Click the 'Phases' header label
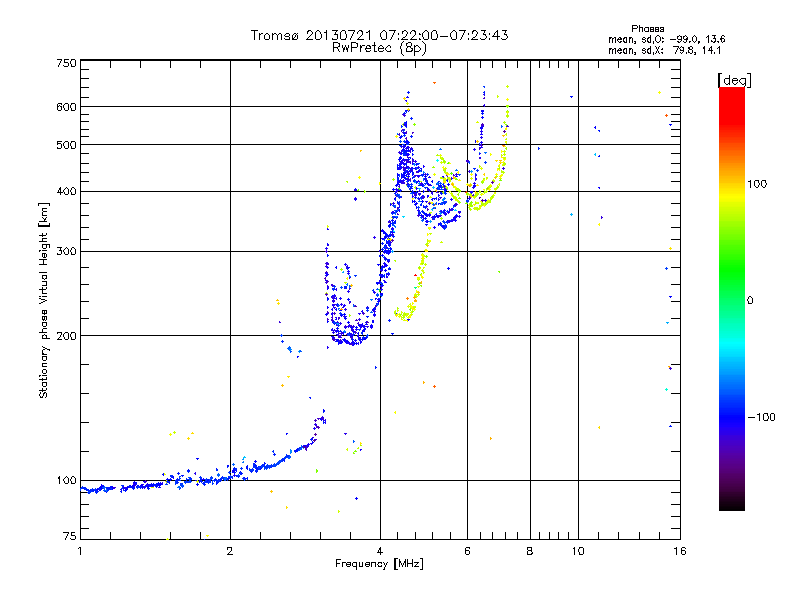Screen dimensions: 800x600 click(647, 29)
